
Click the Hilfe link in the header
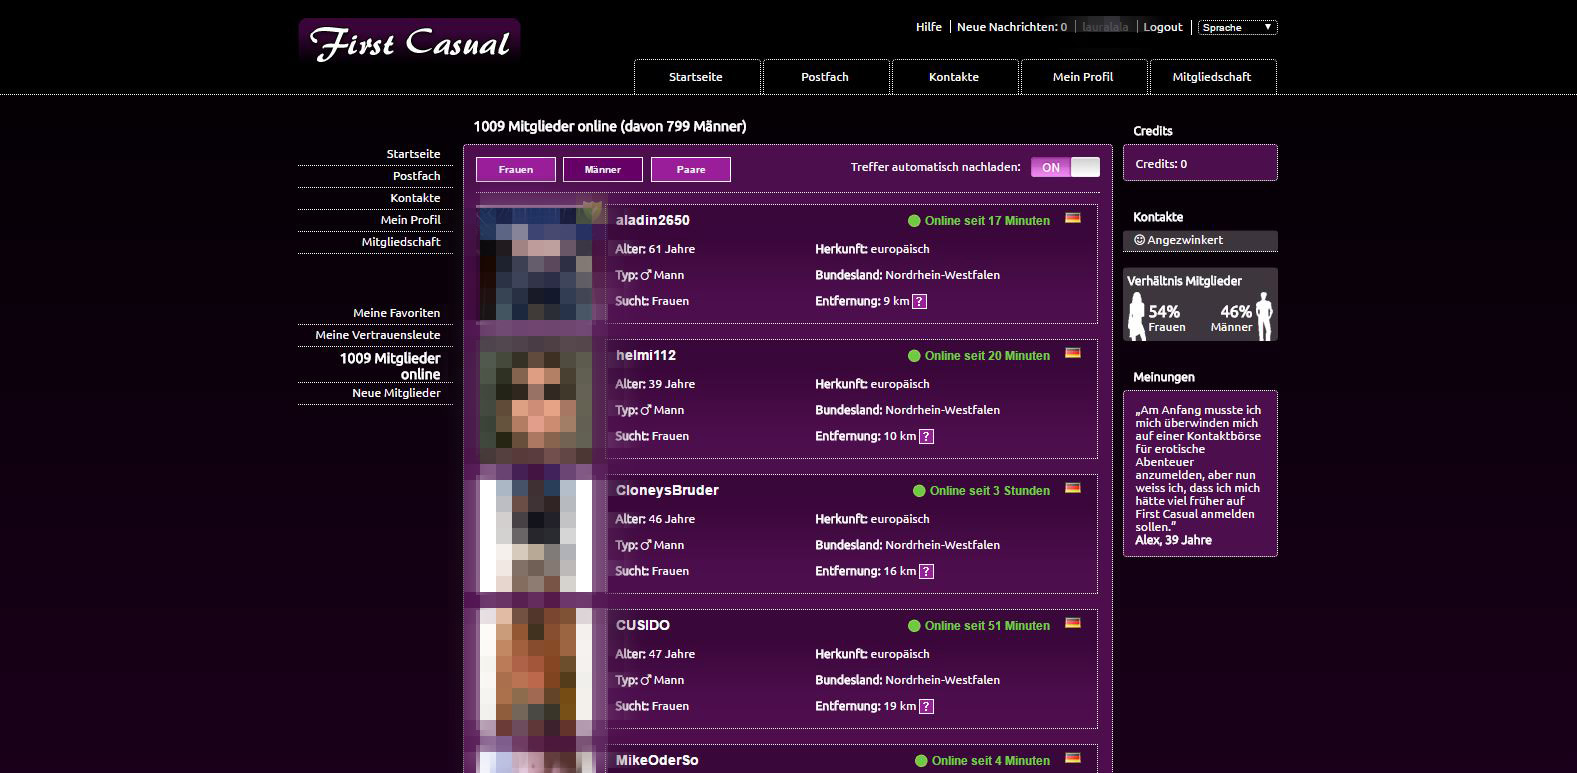929,27
